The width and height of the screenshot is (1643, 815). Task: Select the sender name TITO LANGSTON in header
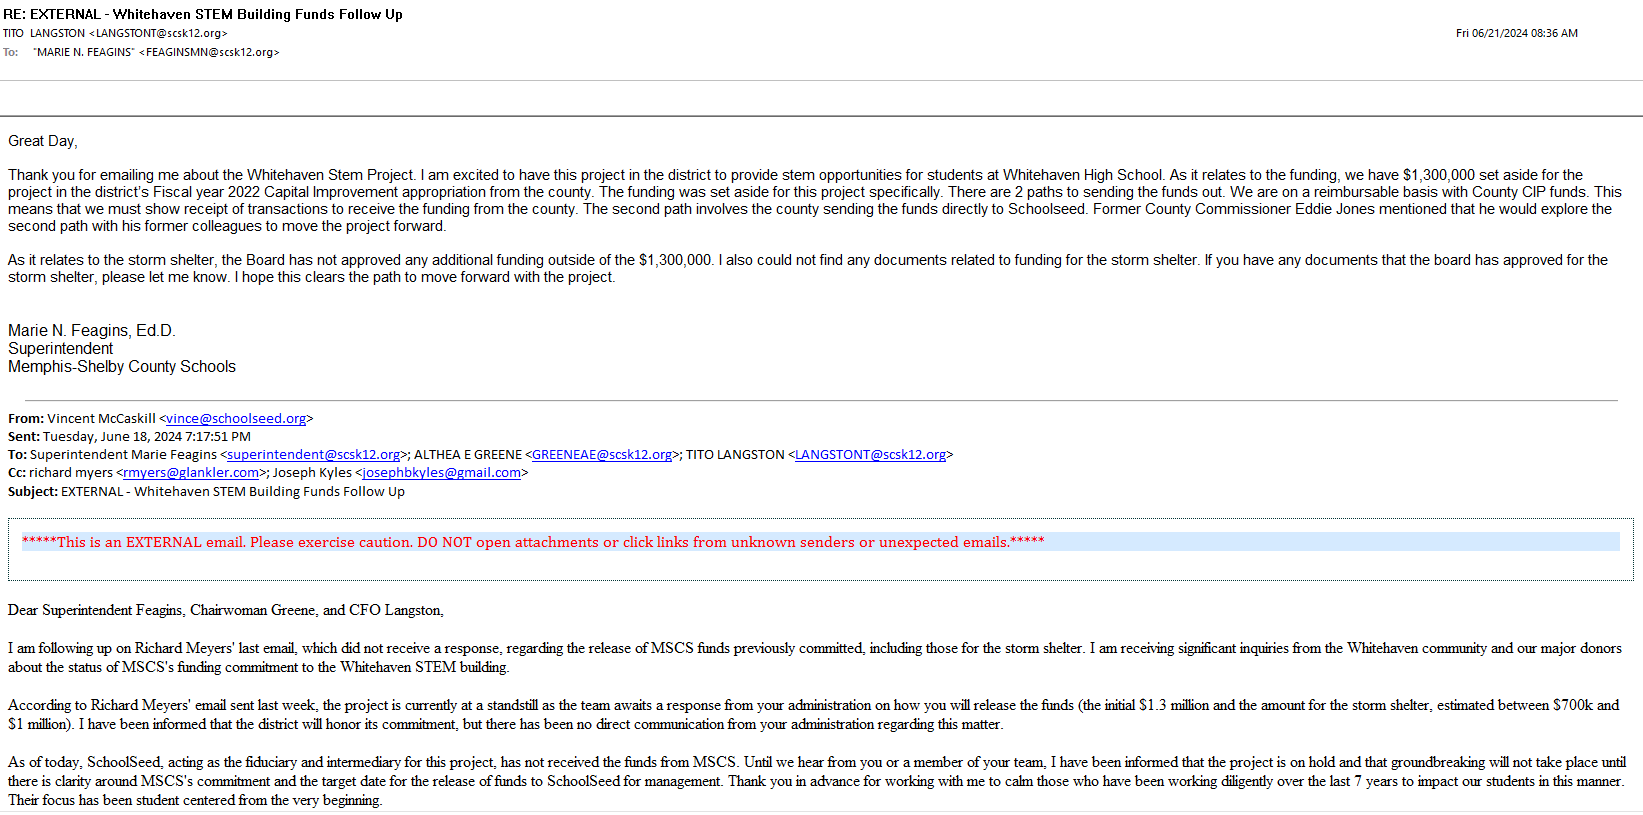(x=57, y=33)
